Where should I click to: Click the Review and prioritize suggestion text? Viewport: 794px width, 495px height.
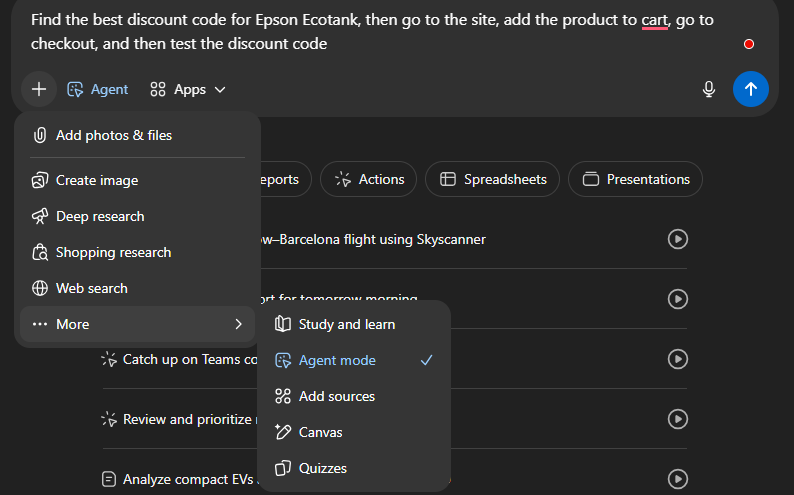190,420
